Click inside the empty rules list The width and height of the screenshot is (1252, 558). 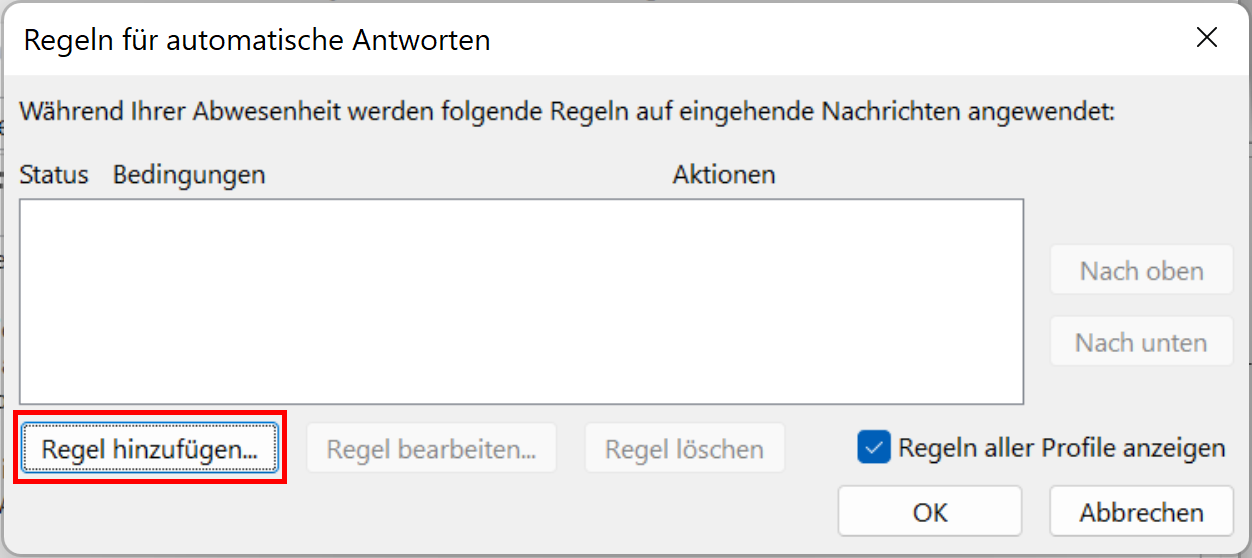point(521,301)
